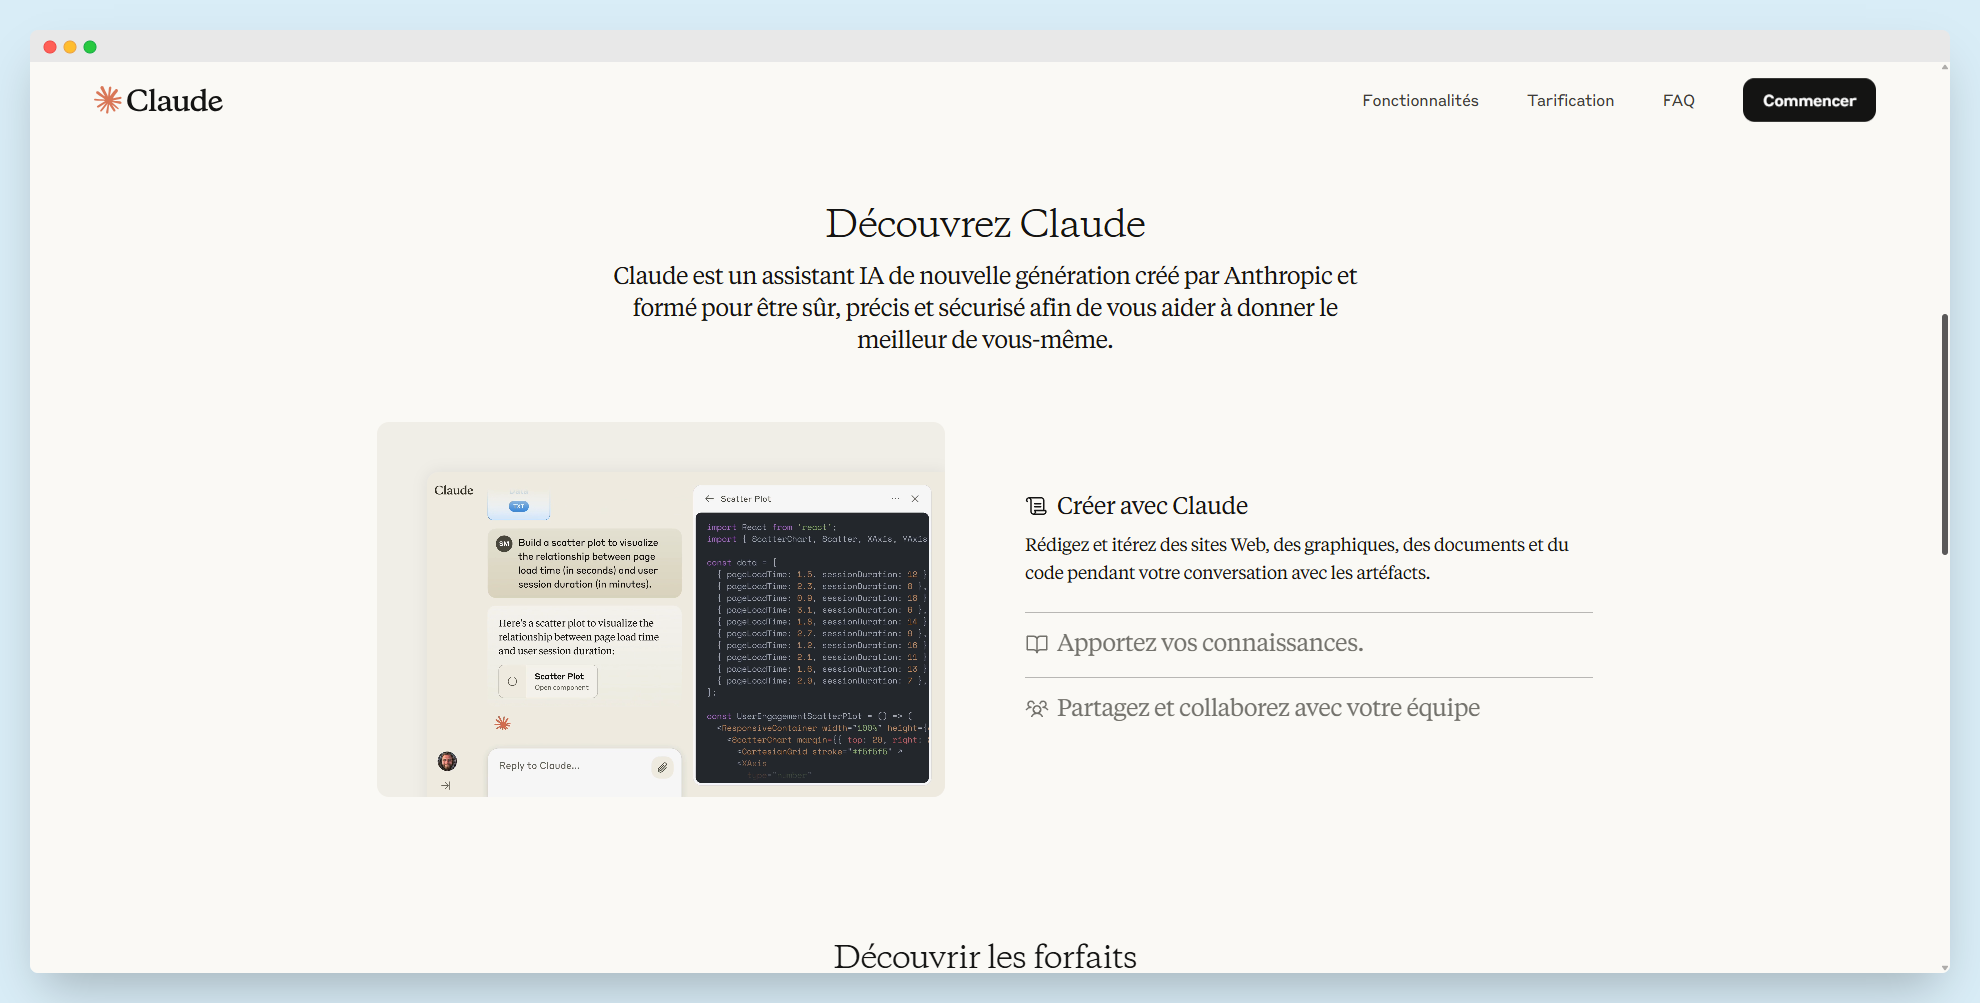Open the Fonctionnalités nav link
Image resolution: width=1980 pixels, height=1003 pixels.
point(1420,100)
